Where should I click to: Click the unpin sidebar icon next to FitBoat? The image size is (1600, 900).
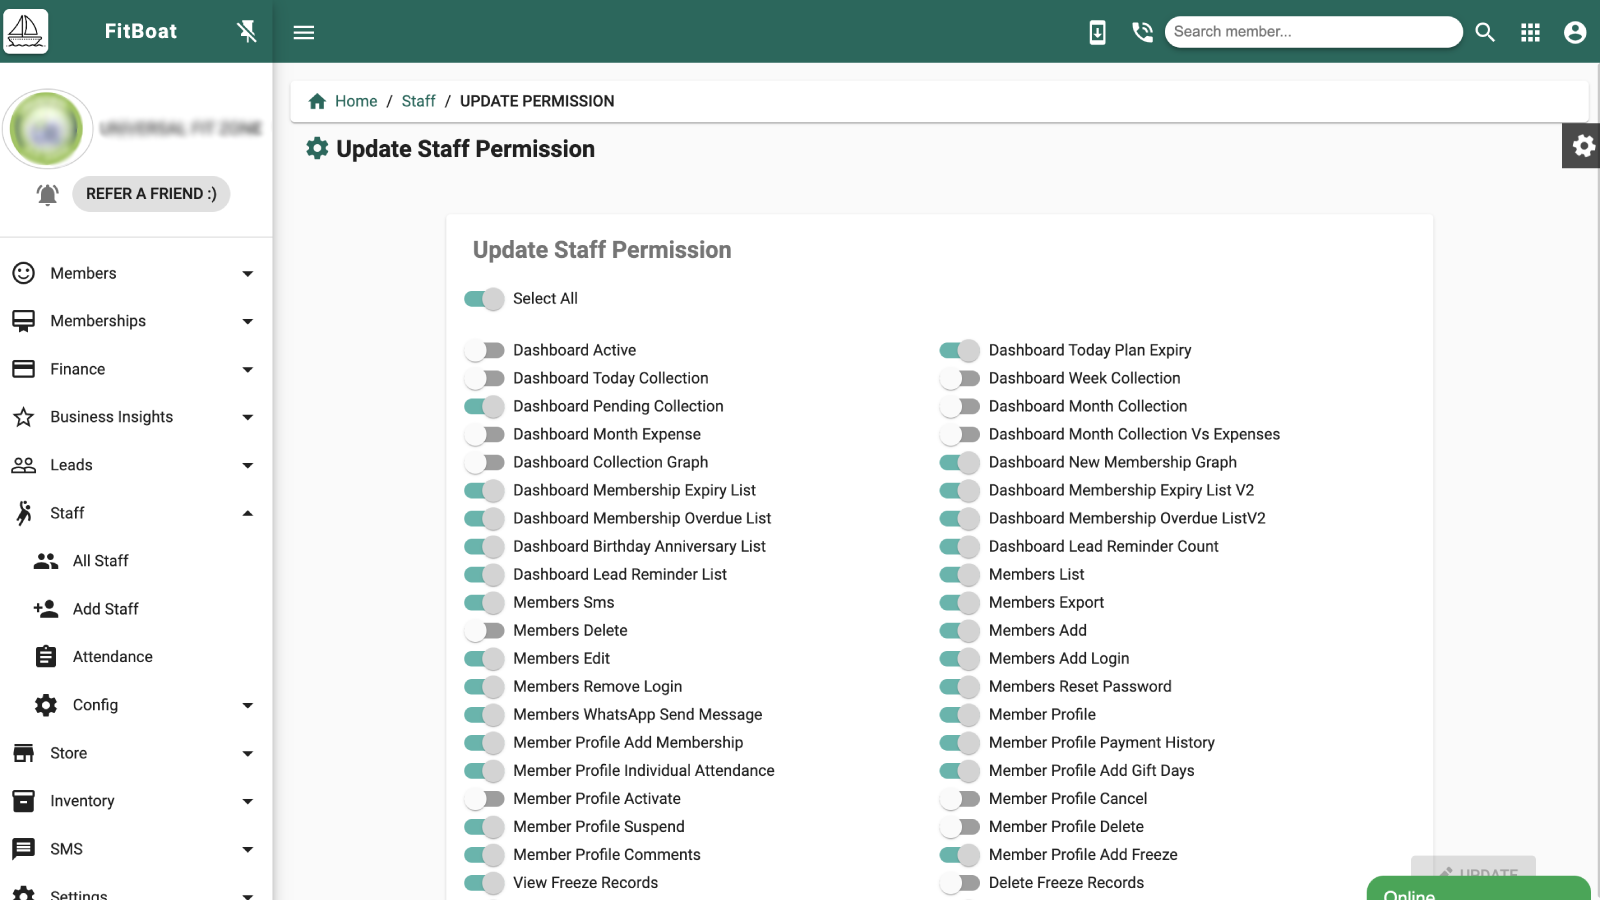pos(245,31)
